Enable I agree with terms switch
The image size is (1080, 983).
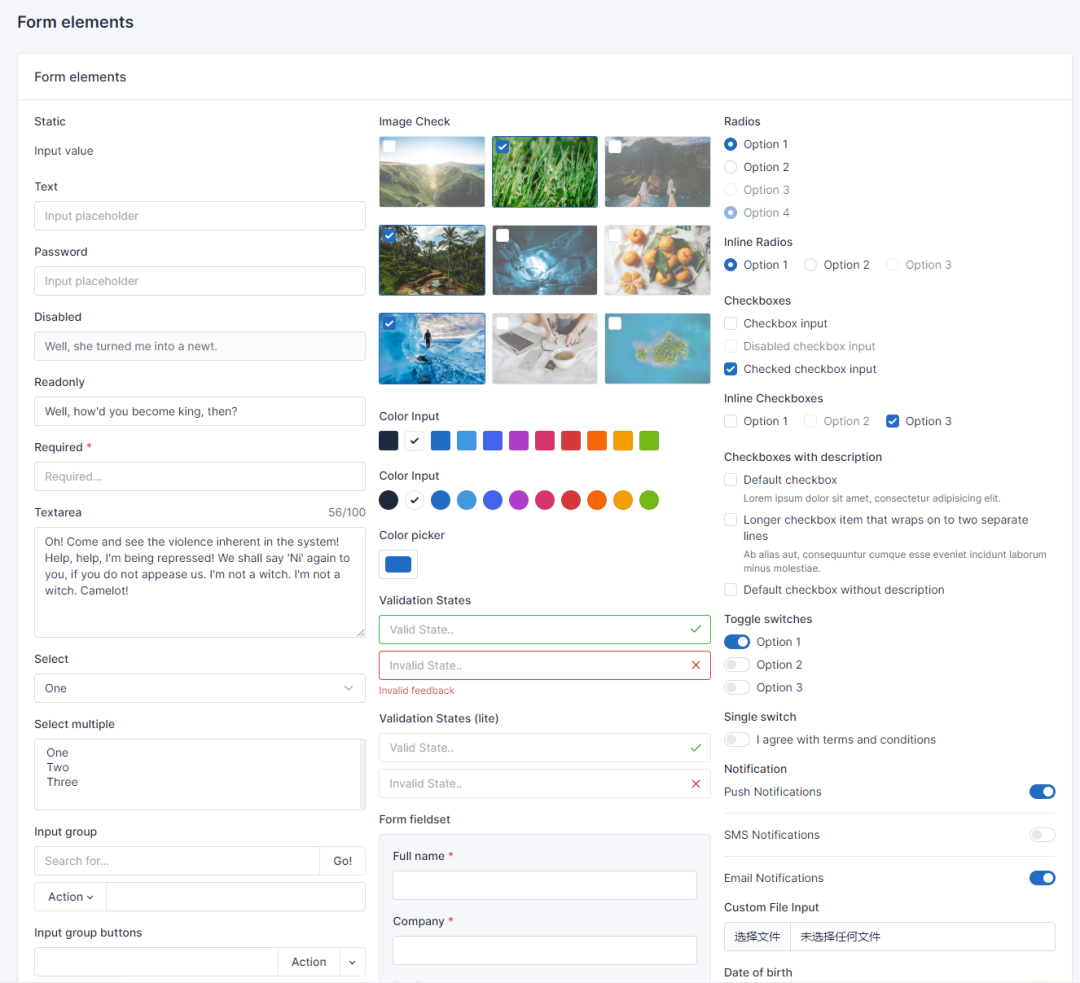coord(737,739)
